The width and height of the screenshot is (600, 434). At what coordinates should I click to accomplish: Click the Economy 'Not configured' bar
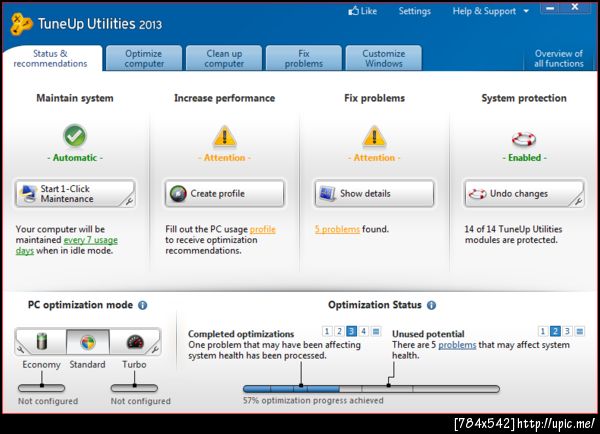[42, 388]
